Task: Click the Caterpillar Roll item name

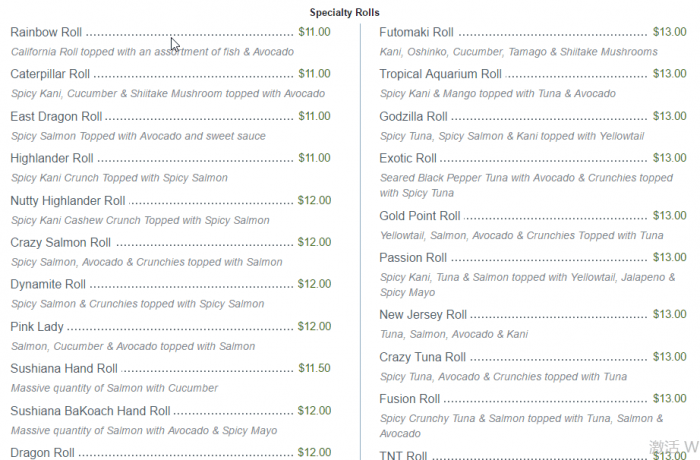Action: [50, 74]
